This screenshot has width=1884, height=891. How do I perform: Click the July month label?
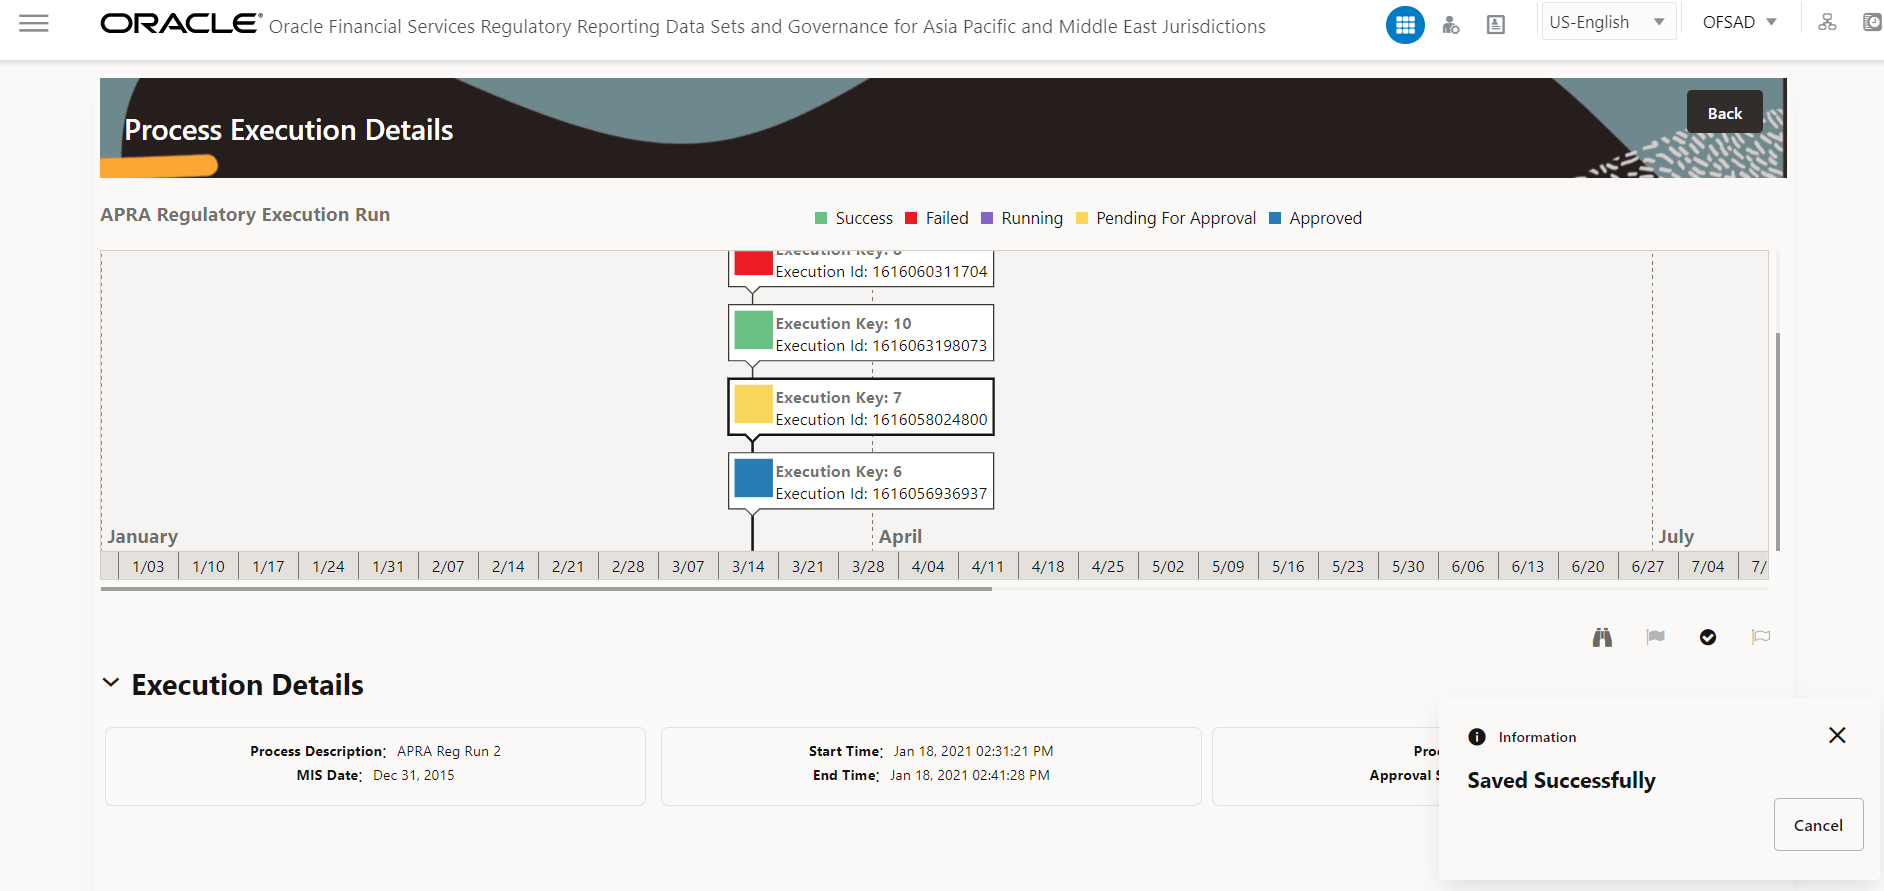click(1676, 537)
